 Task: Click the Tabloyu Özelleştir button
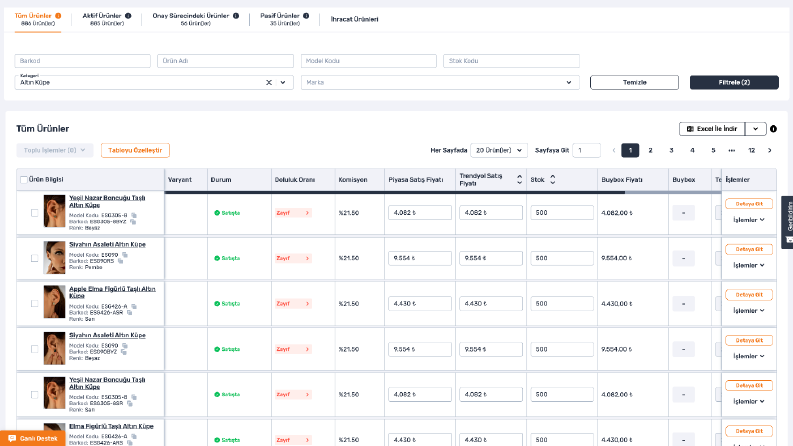click(x=135, y=150)
